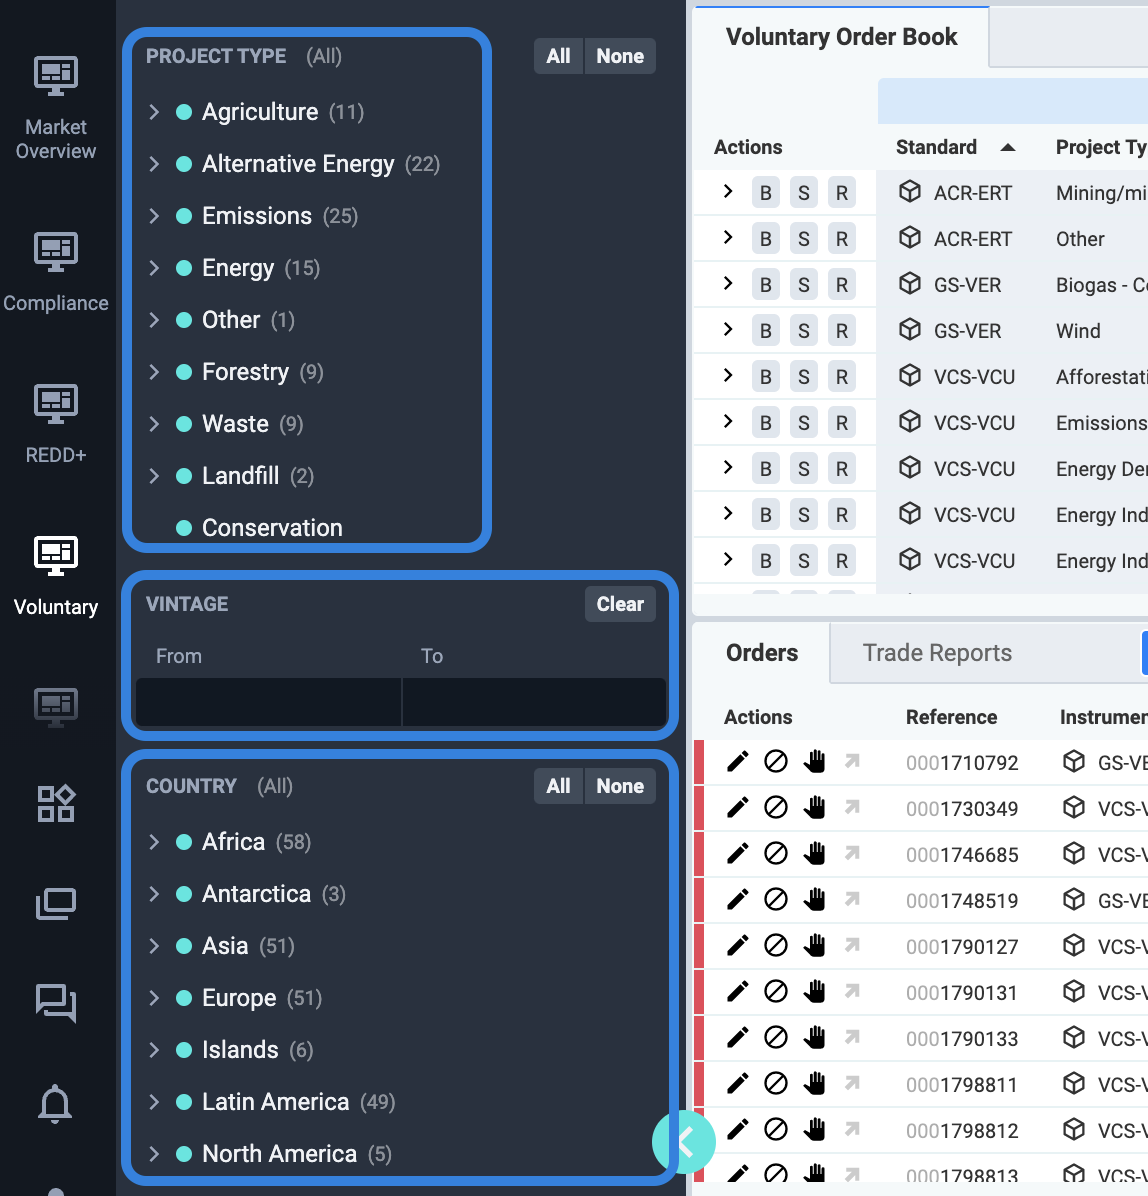Select None for the Country filter
Screen dimensions: 1148x1196
620,786
